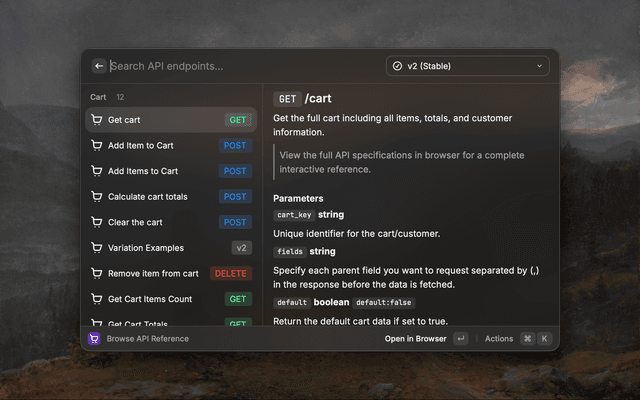This screenshot has height=400, width=640.
Task: Select the Add Items to Cart endpoint
Action: point(171,171)
